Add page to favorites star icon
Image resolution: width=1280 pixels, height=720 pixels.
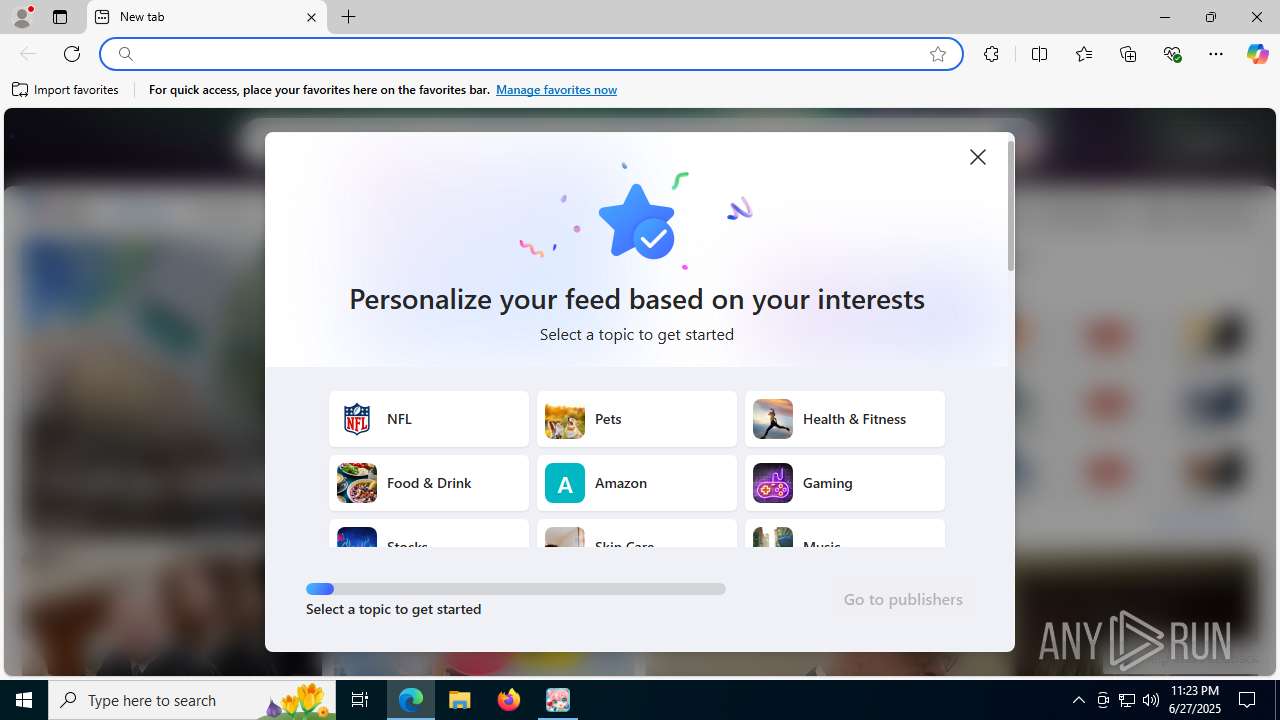[937, 54]
